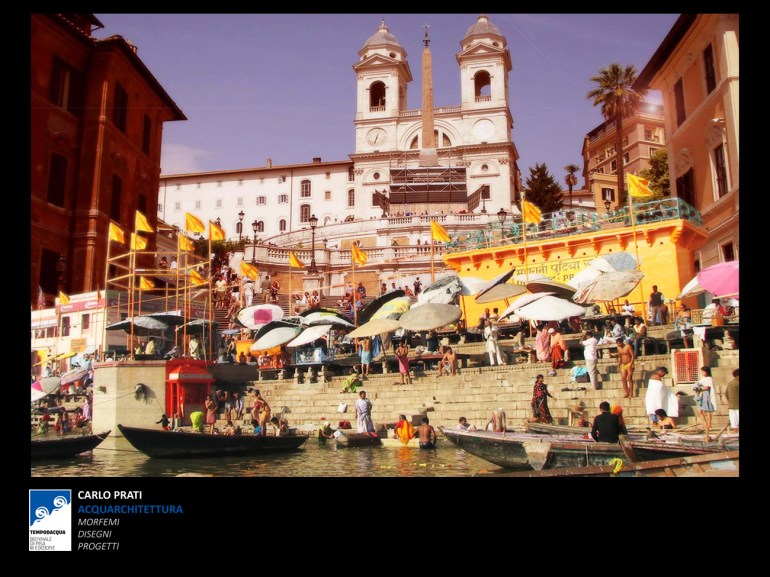Click the Tempodacqua wave logo
The height and width of the screenshot is (577, 770).
pos(49,509)
